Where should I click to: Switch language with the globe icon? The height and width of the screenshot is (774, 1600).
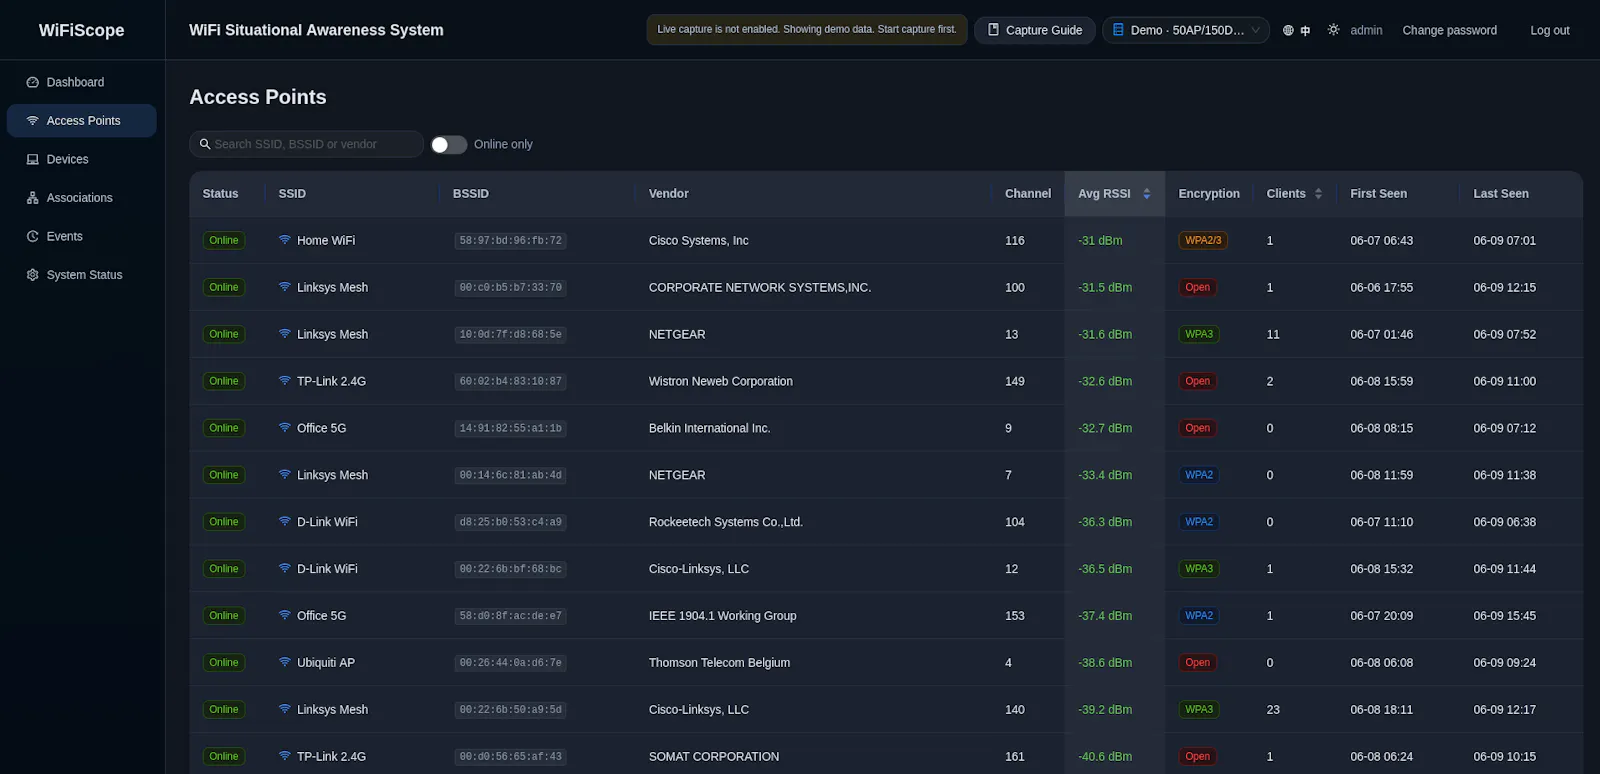(x=1288, y=30)
